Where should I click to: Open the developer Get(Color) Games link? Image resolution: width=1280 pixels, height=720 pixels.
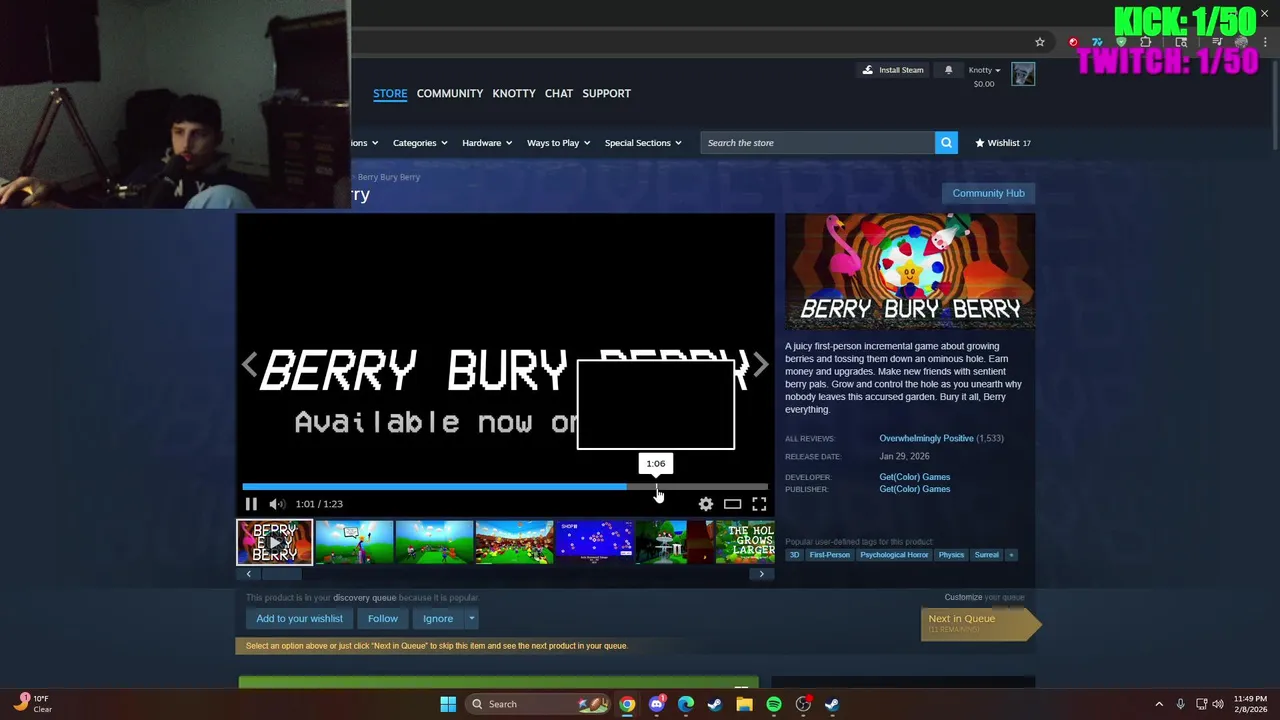(915, 477)
